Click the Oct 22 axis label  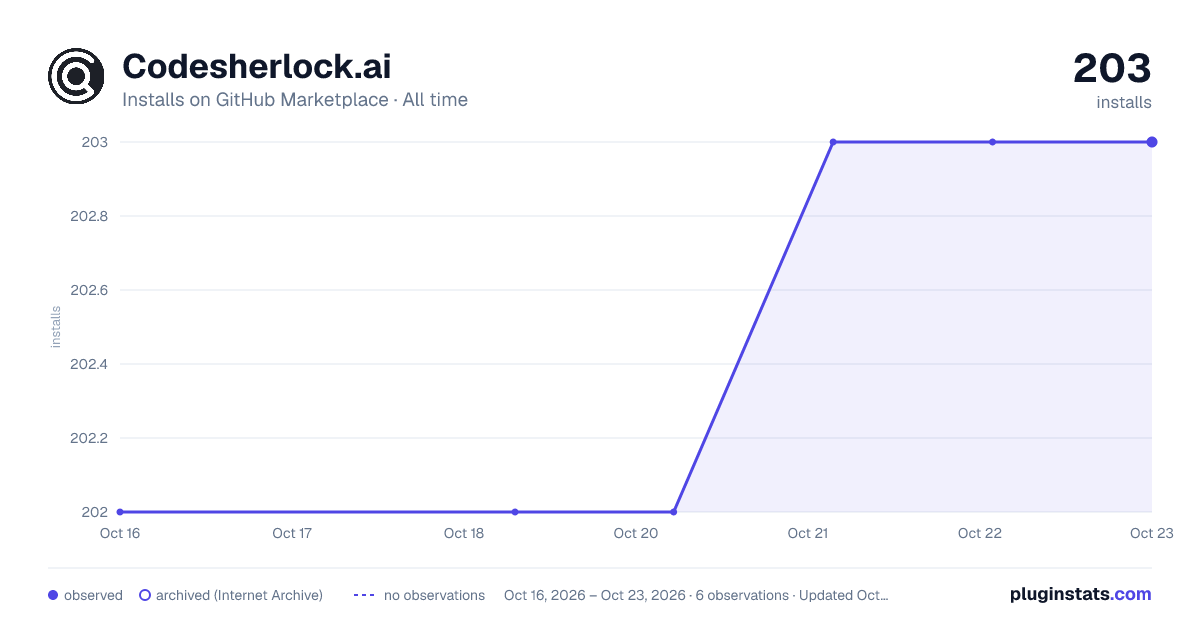point(980,533)
